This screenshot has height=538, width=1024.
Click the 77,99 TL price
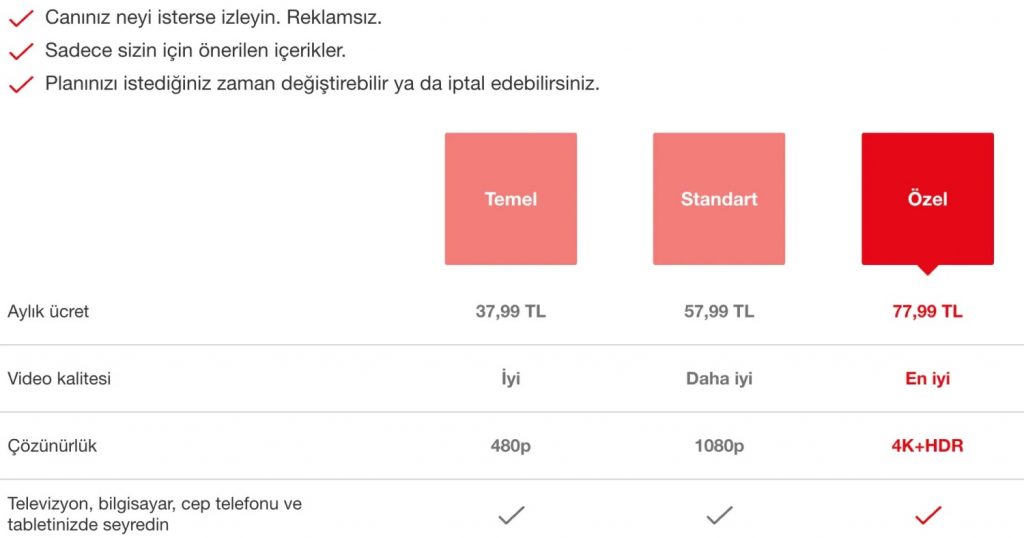[927, 311]
